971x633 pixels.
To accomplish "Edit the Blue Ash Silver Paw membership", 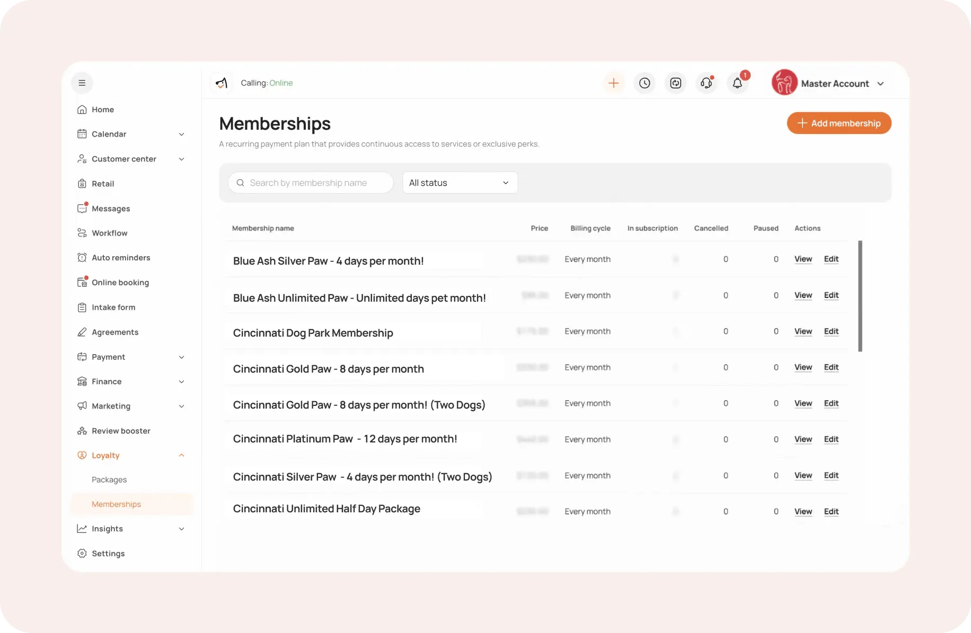I will 831,258.
